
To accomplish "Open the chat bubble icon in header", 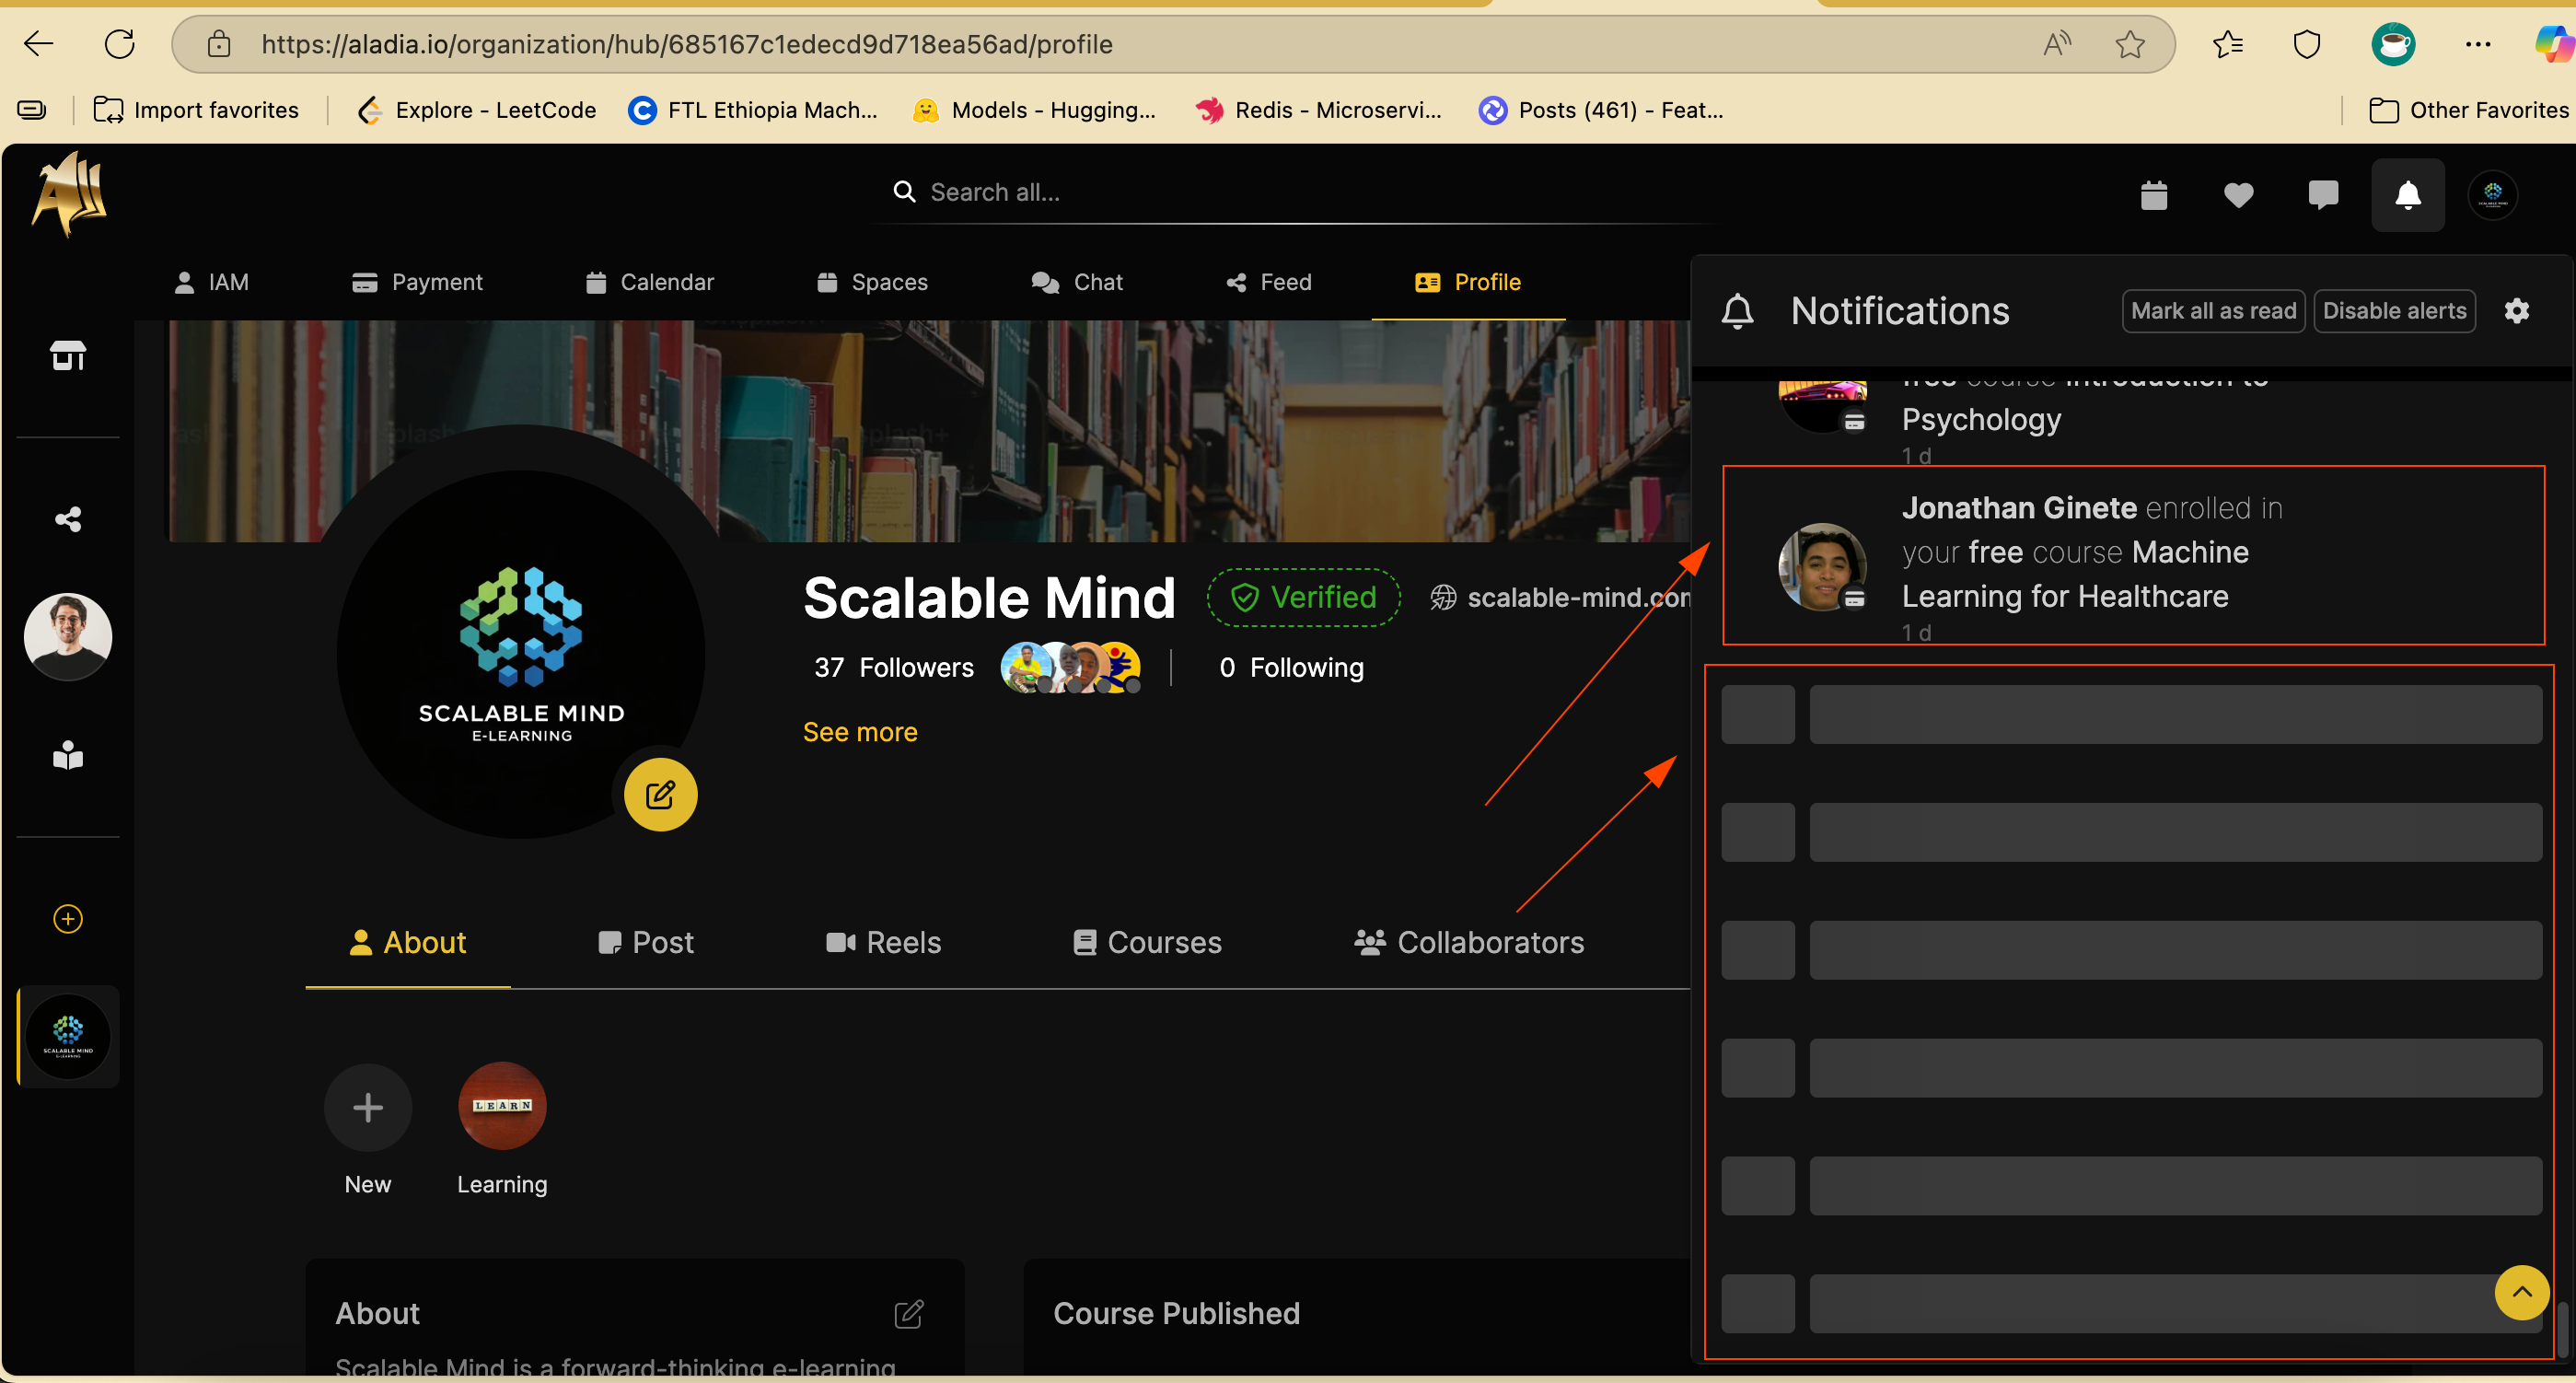I will tap(2323, 194).
